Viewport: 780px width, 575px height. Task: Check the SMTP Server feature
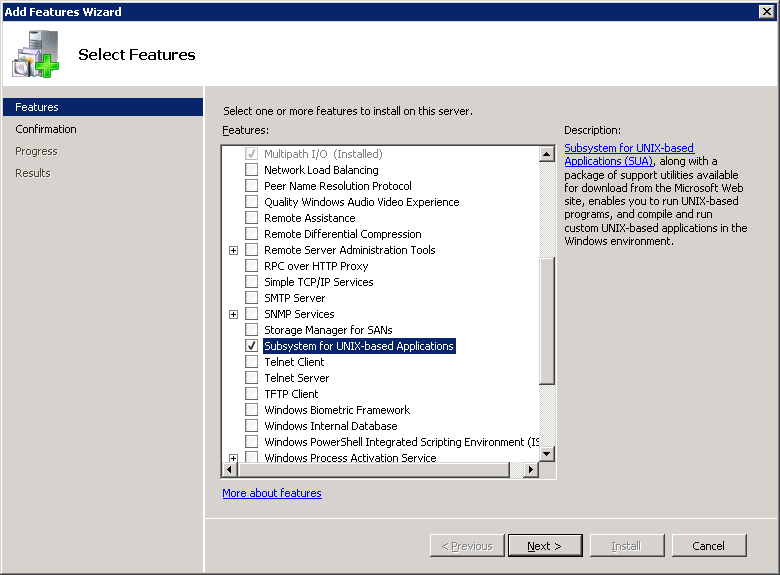pos(252,298)
